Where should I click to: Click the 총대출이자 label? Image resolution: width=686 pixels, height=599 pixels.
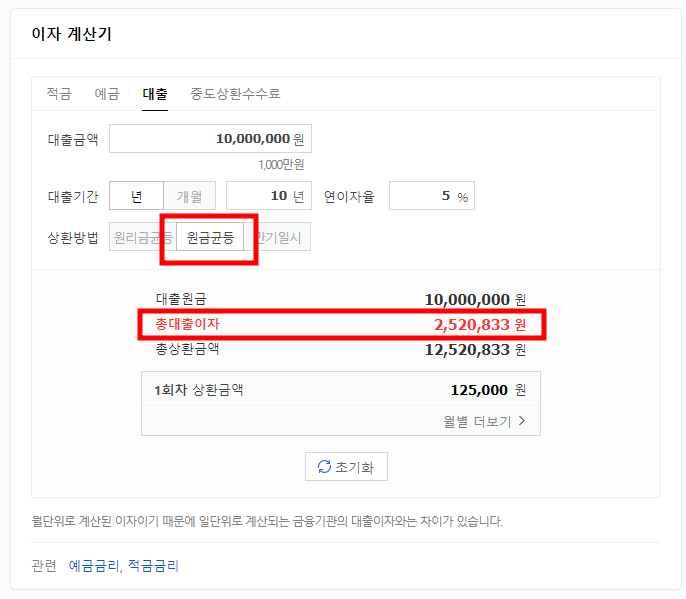coord(188,324)
